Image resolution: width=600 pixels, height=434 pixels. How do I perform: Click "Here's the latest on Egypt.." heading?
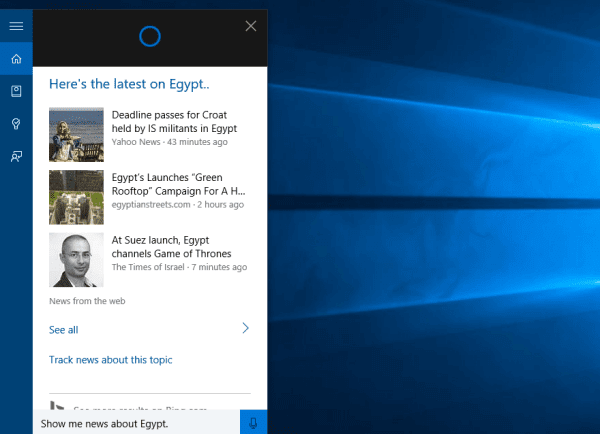click(129, 84)
